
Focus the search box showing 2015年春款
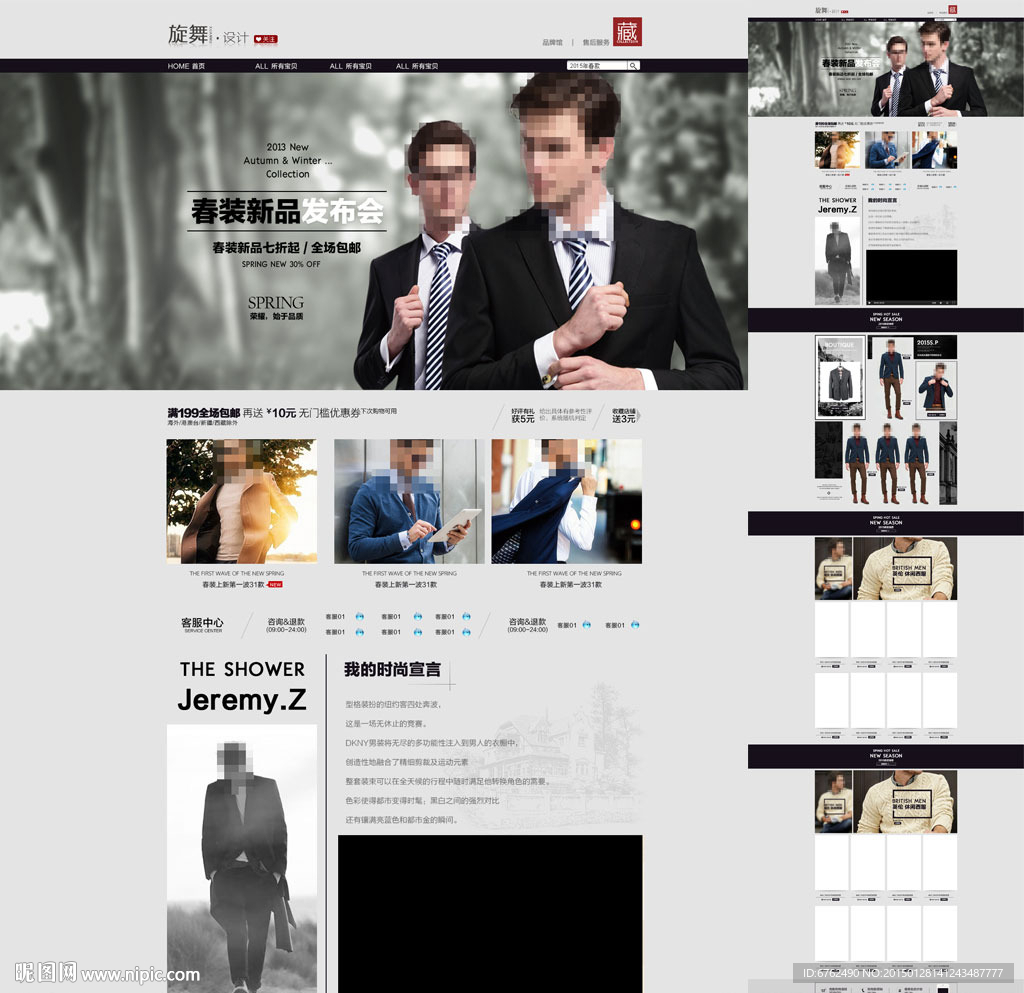point(596,66)
